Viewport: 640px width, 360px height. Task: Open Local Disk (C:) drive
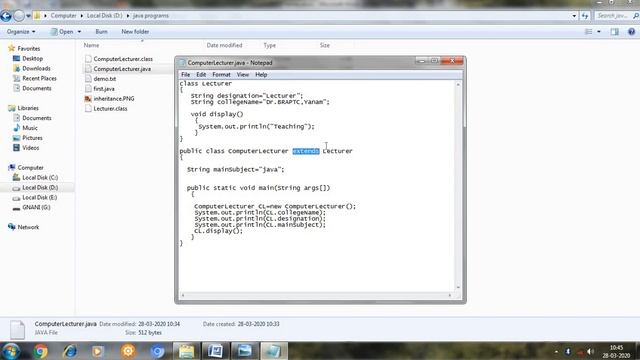(x=40, y=178)
